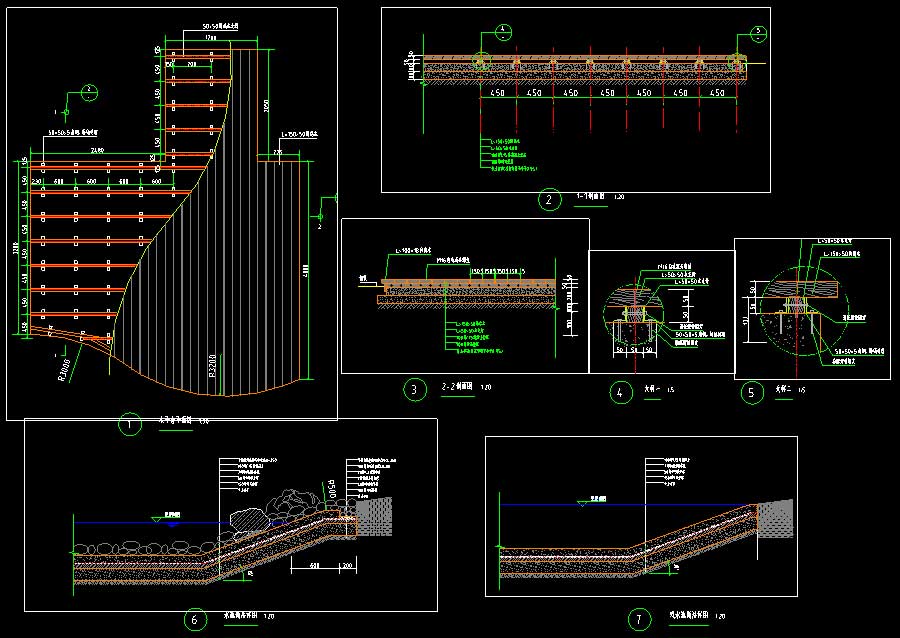Click drawing number 3 circle label
The width and height of the screenshot is (900, 638).
coord(415,390)
